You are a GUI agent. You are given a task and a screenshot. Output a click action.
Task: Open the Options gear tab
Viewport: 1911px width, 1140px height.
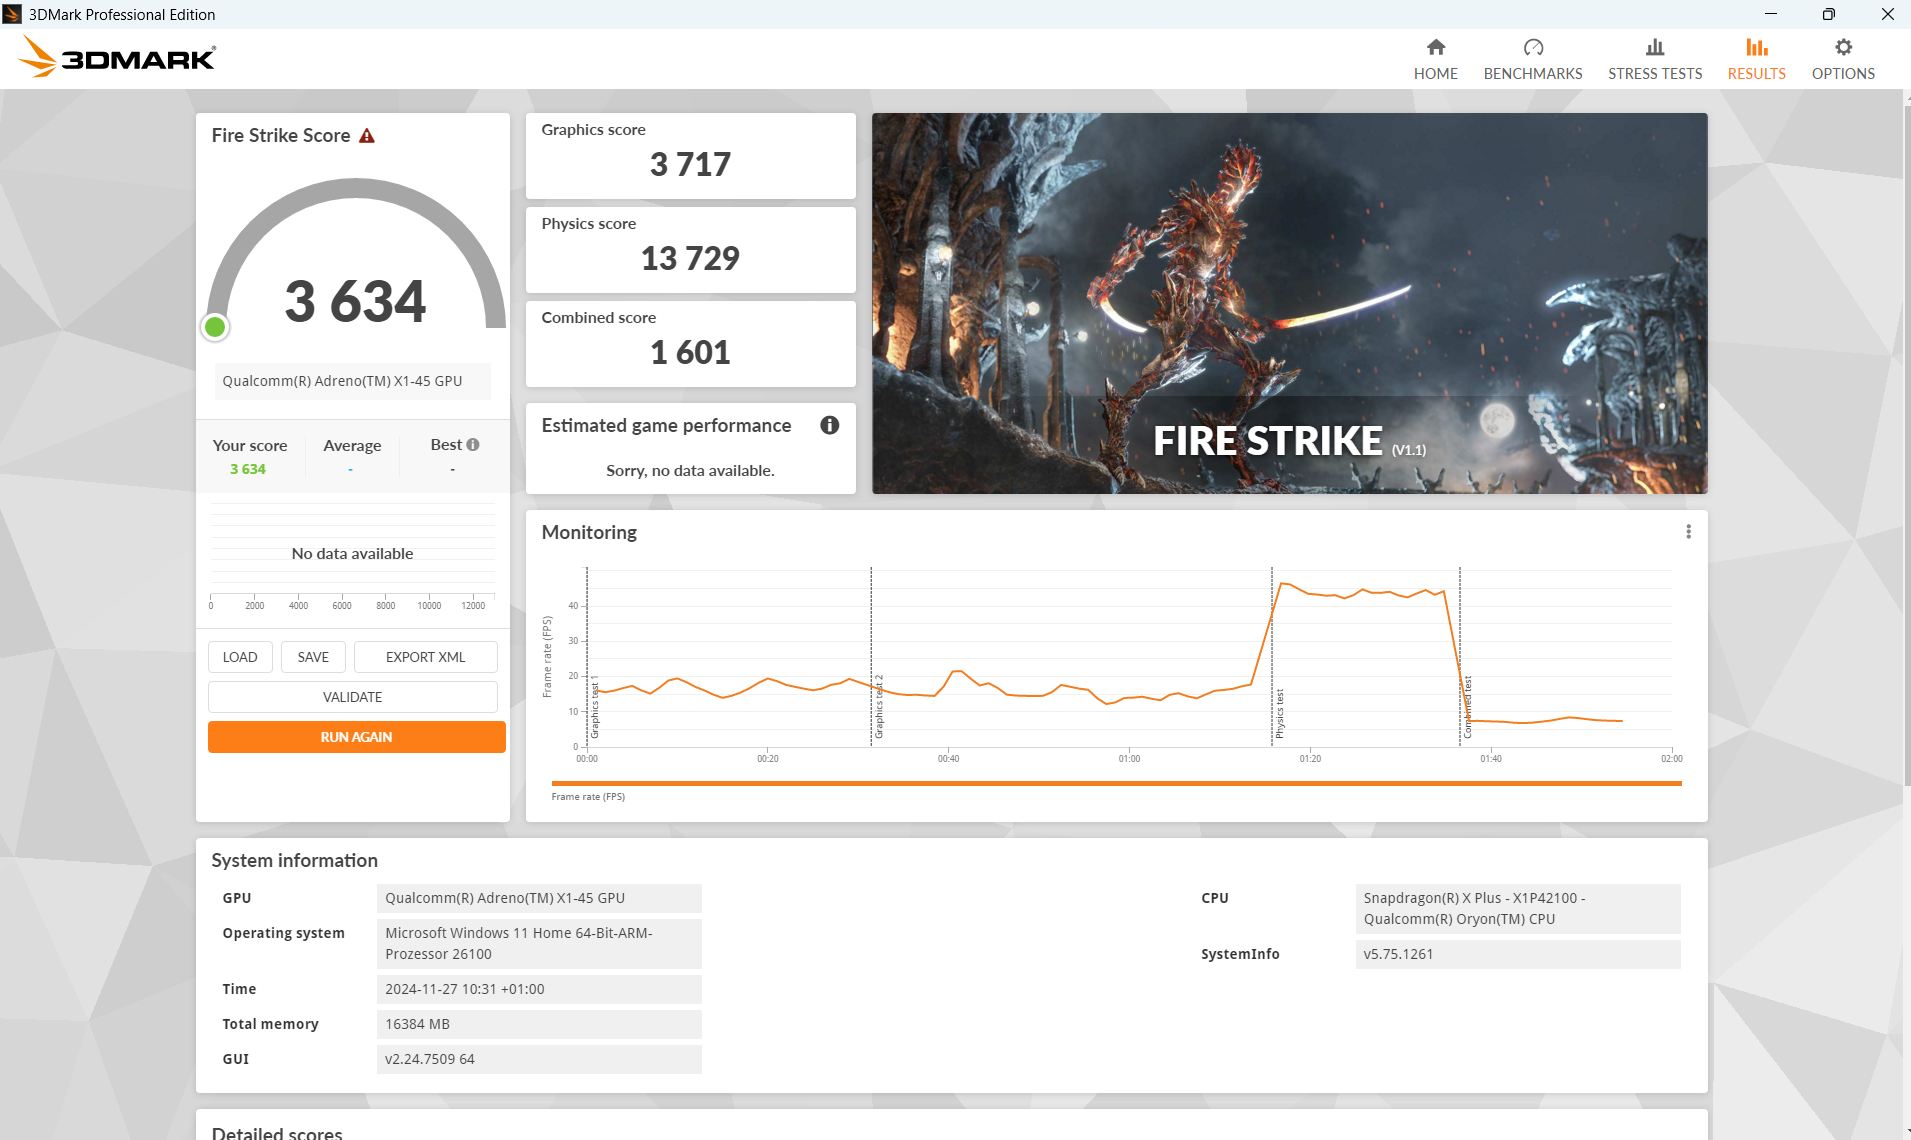click(x=1843, y=59)
